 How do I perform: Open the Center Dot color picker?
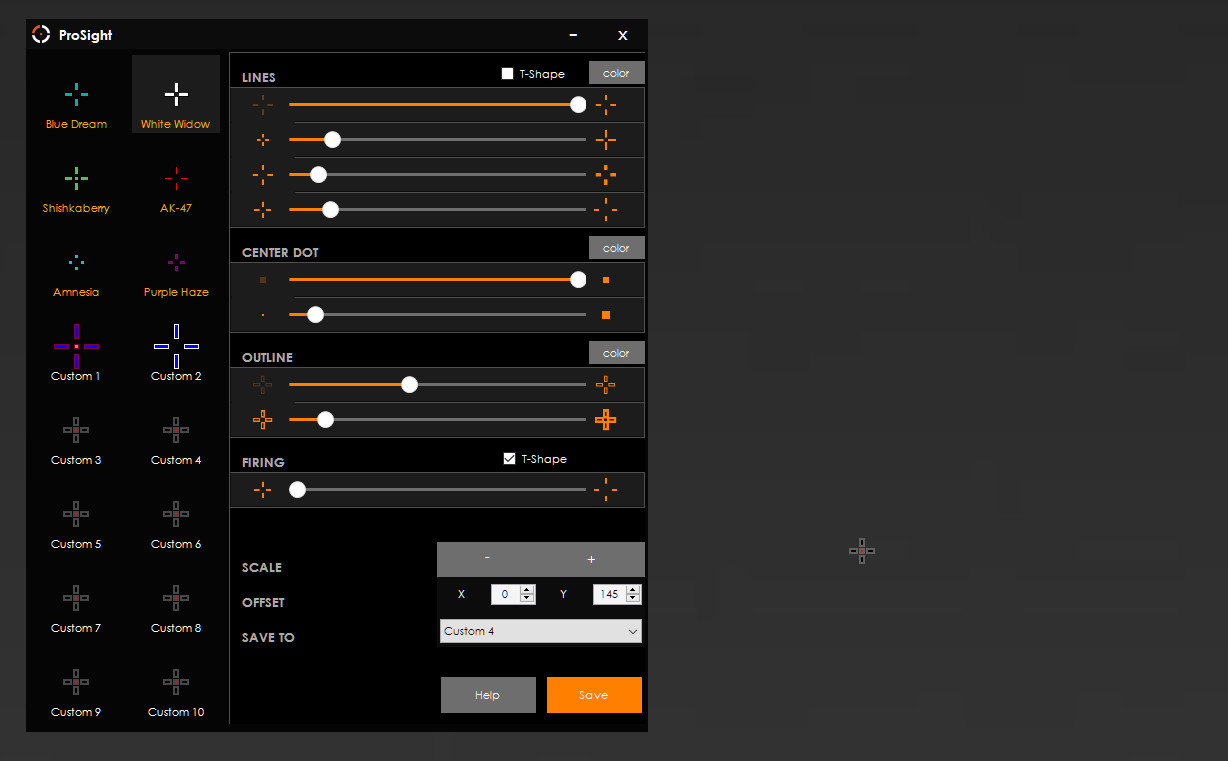616,248
